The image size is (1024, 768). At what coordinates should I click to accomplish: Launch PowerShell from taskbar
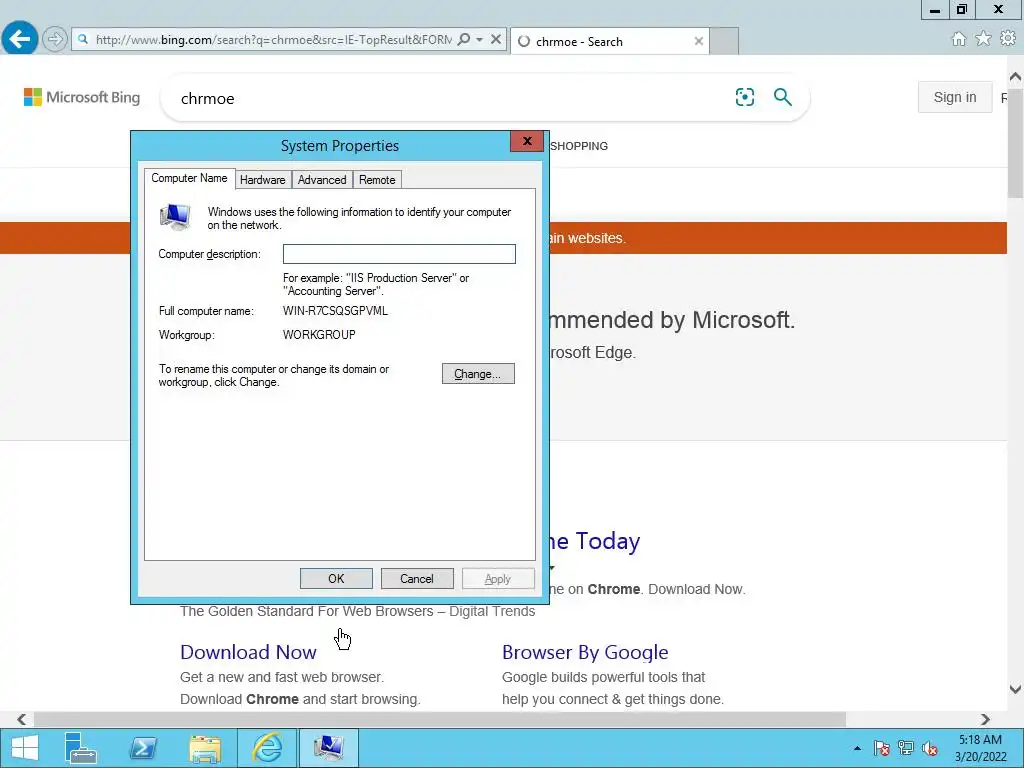(143, 748)
